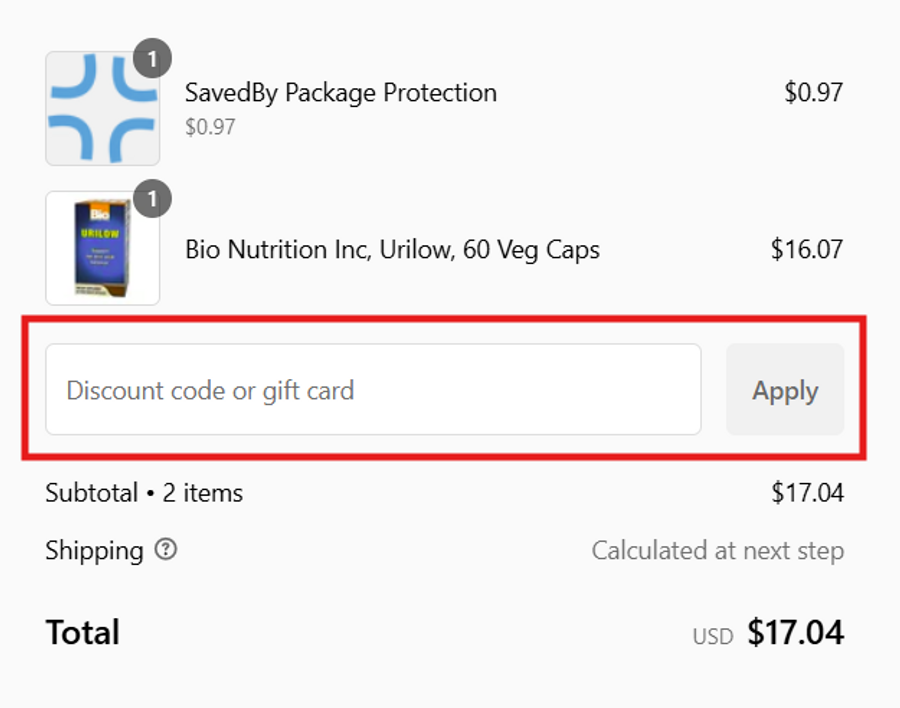Image resolution: width=900 pixels, height=708 pixels.
Task: Click the '2 items' count text
Action: pos(204,493)
